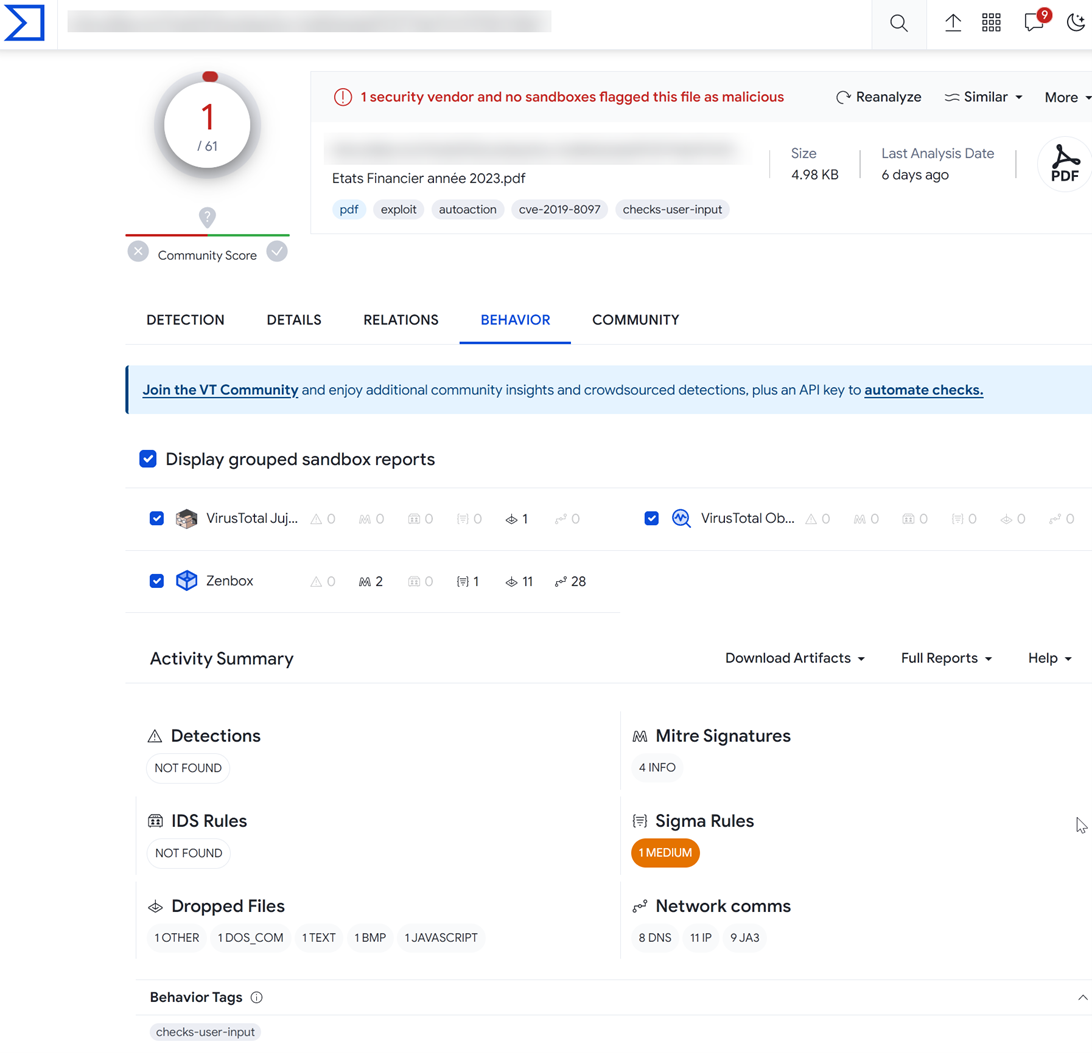Click the 1 JAVASCRIPT dropped files badge
Viewport: 1092px width, 1053px height.
click(x=441, y=937)
